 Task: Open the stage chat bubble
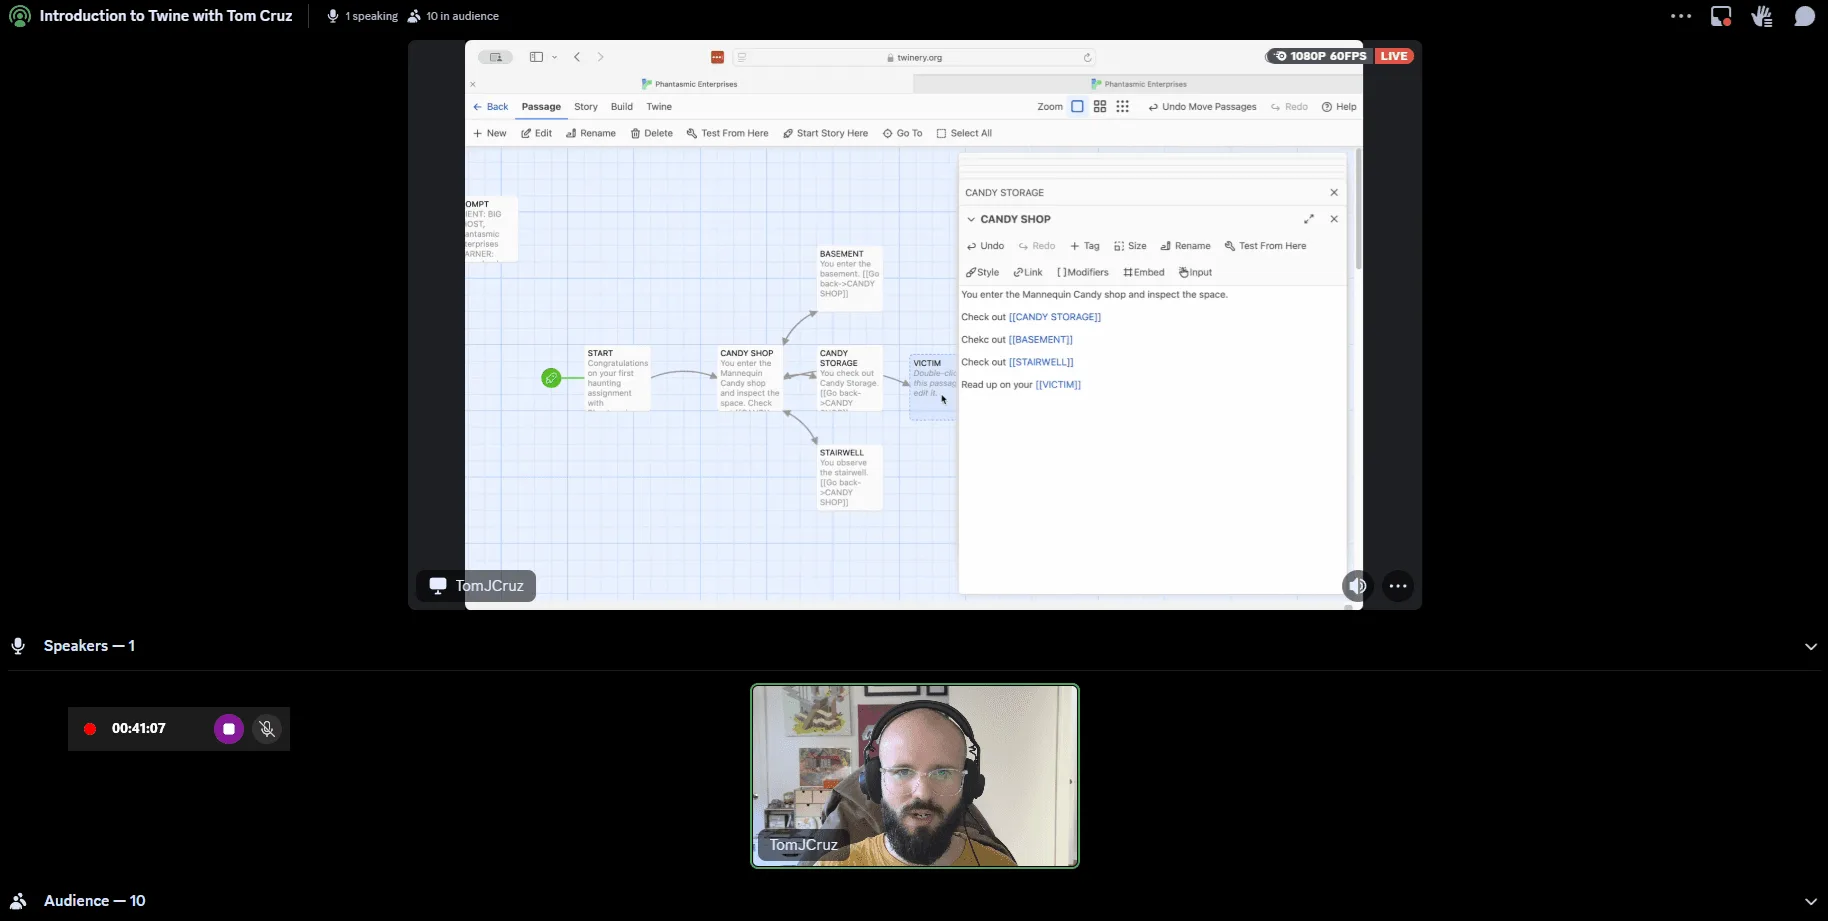coord(1804,16)
